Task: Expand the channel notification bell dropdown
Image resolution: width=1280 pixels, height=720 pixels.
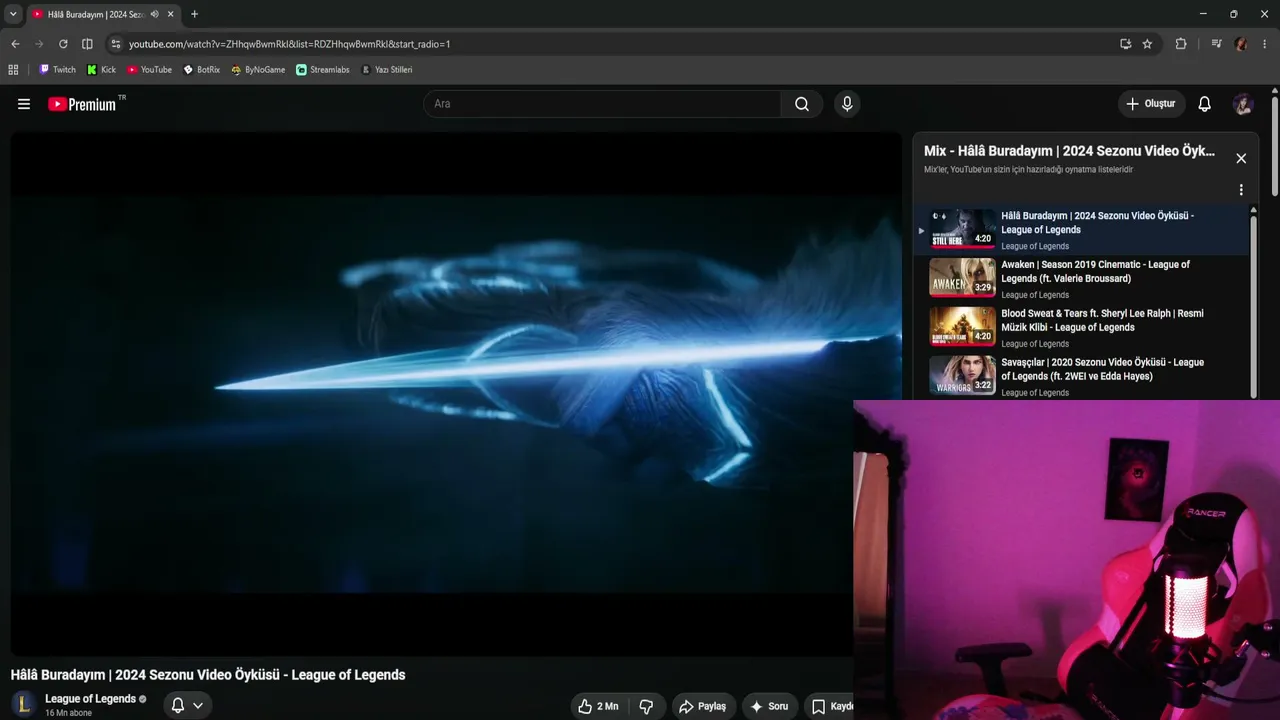Action: [187, 705]
